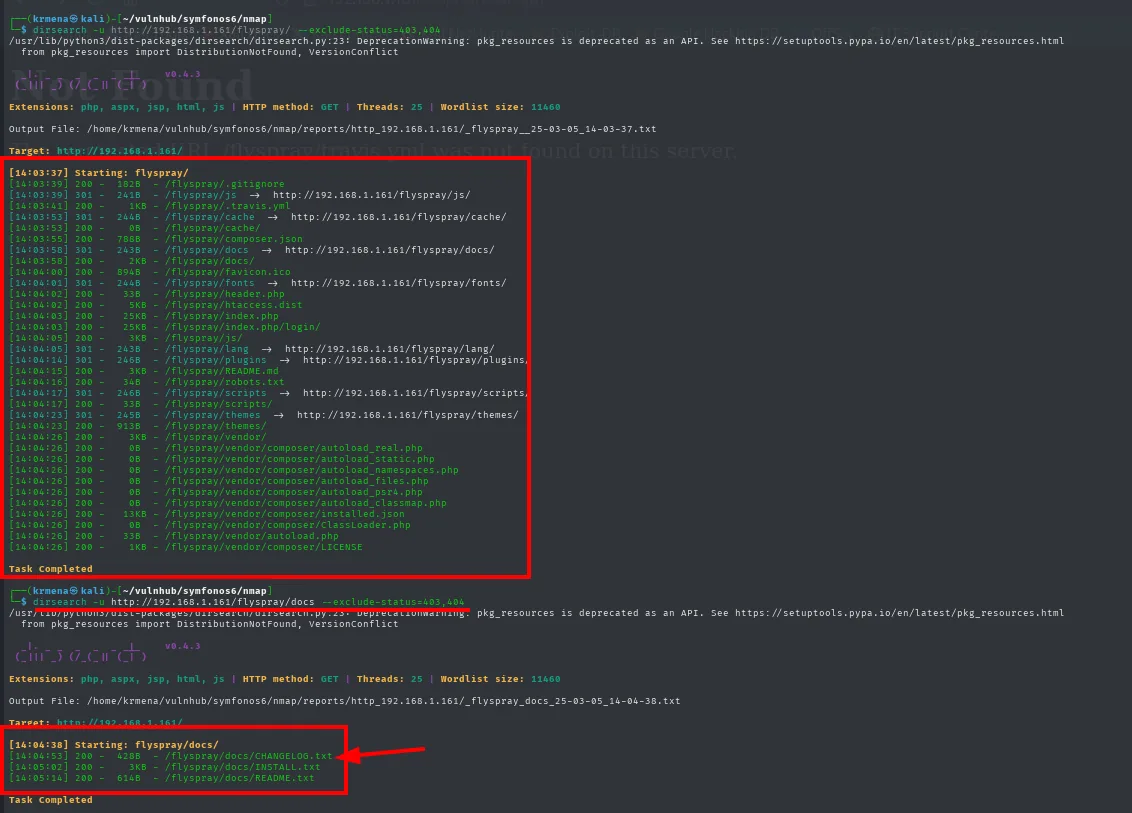Click redirect URL http://192.168.1.161/flyspray/docs/

(389, 250)
